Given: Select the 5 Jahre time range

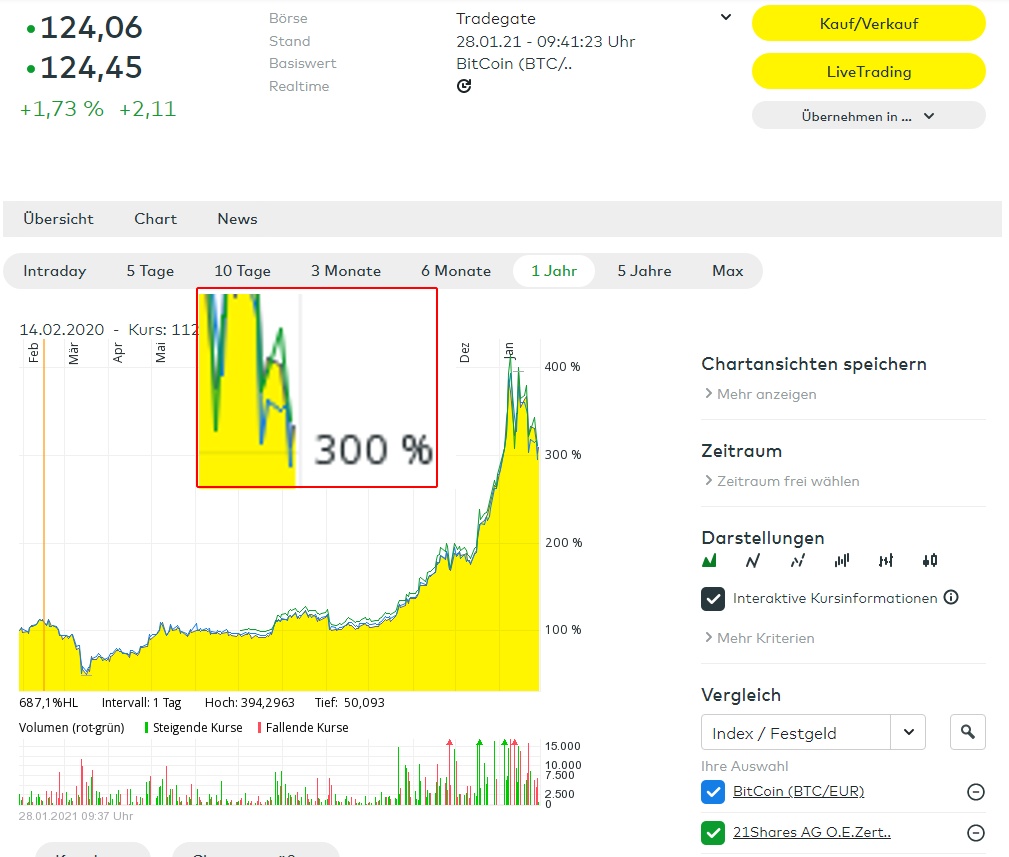Looking at the screenshot, I should [x=643, y=270].
